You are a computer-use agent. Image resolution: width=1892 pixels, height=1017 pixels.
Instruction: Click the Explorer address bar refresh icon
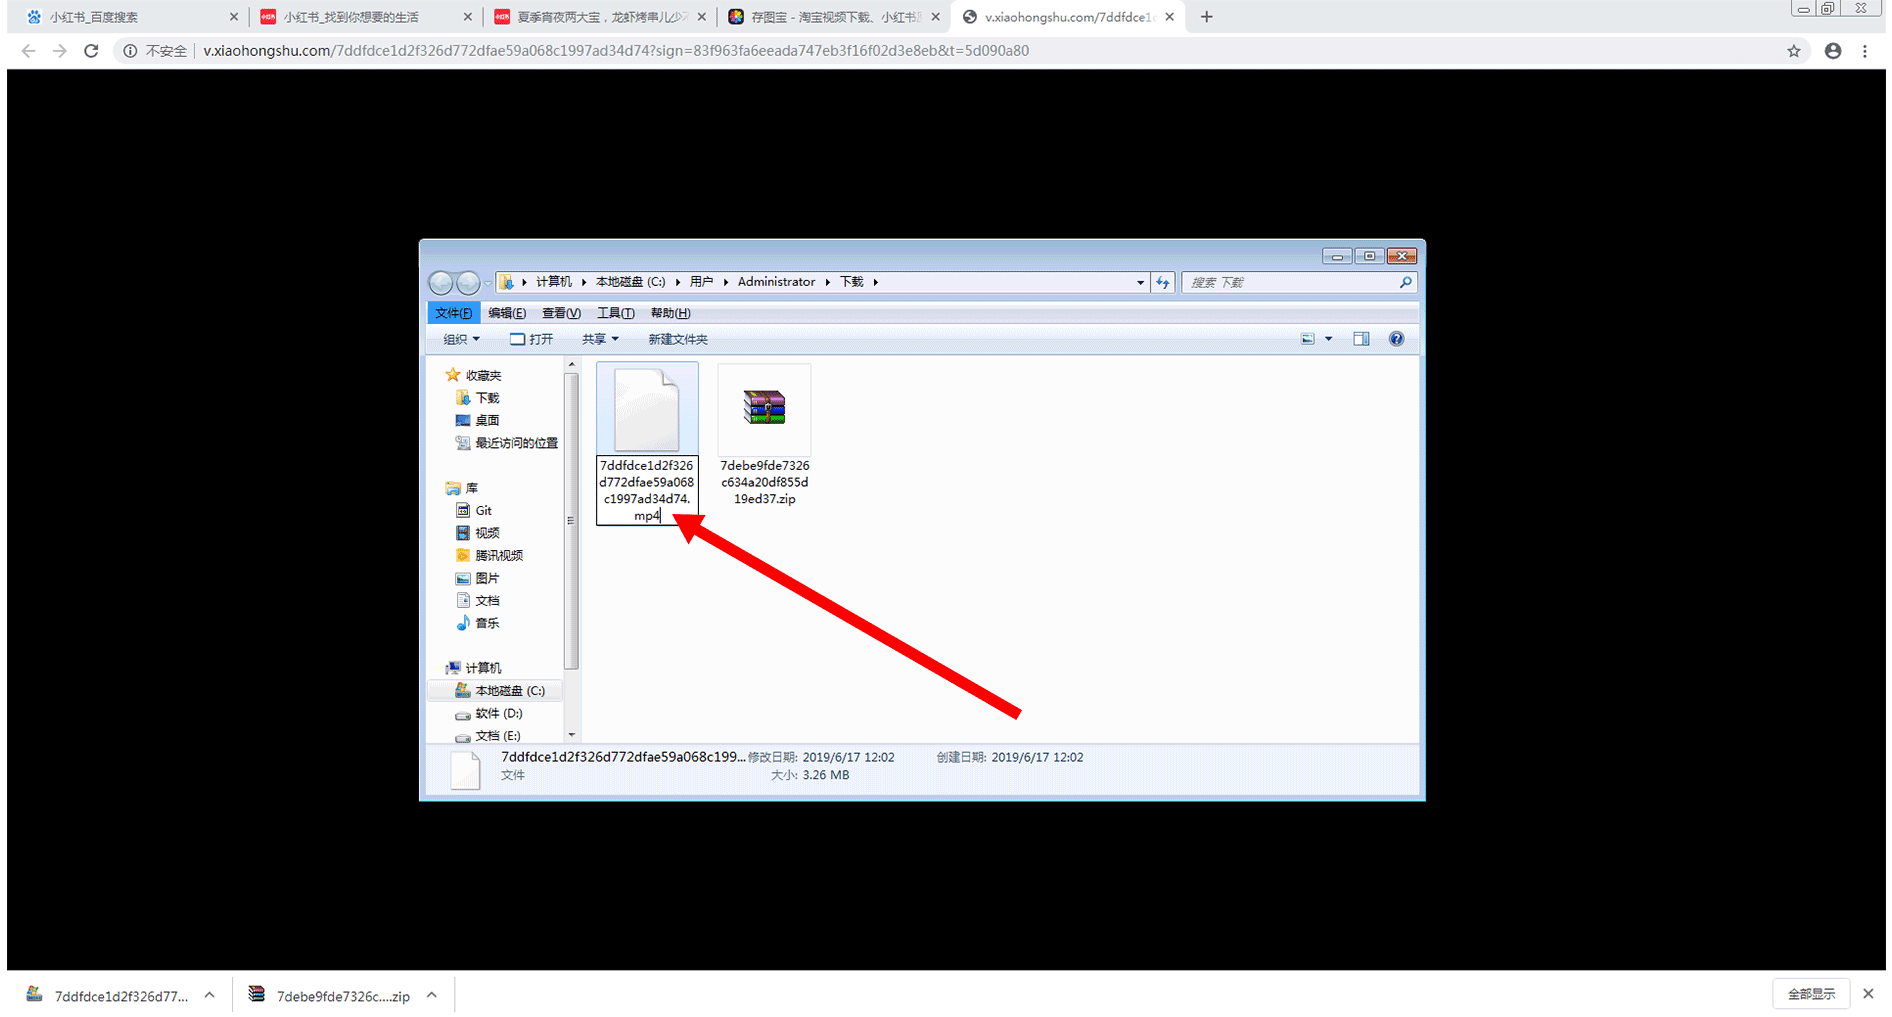(1162, 283)
